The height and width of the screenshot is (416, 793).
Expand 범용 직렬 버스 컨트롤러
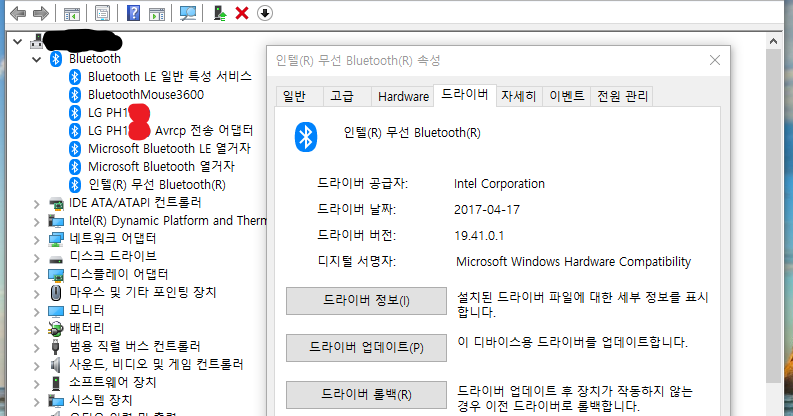point(36,348)
